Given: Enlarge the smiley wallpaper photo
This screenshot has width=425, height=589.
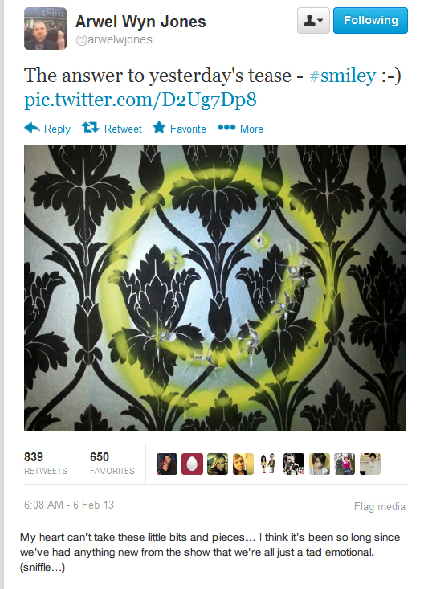Looking at the screenshot, I should click(x=215, y=288).
